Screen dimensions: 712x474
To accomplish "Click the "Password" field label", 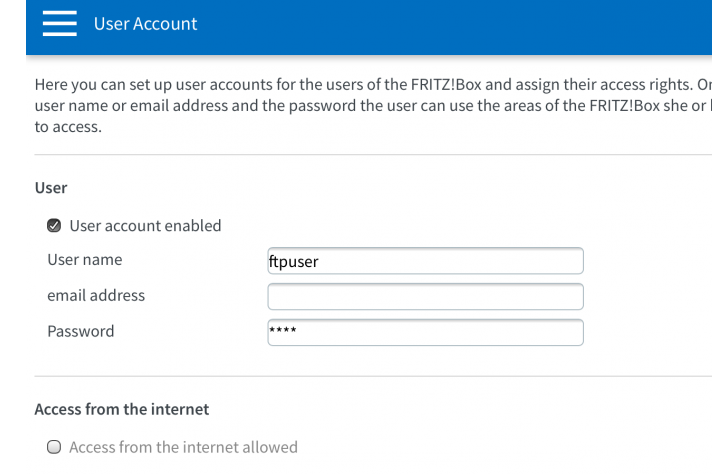I will click(x=81, y=331).
